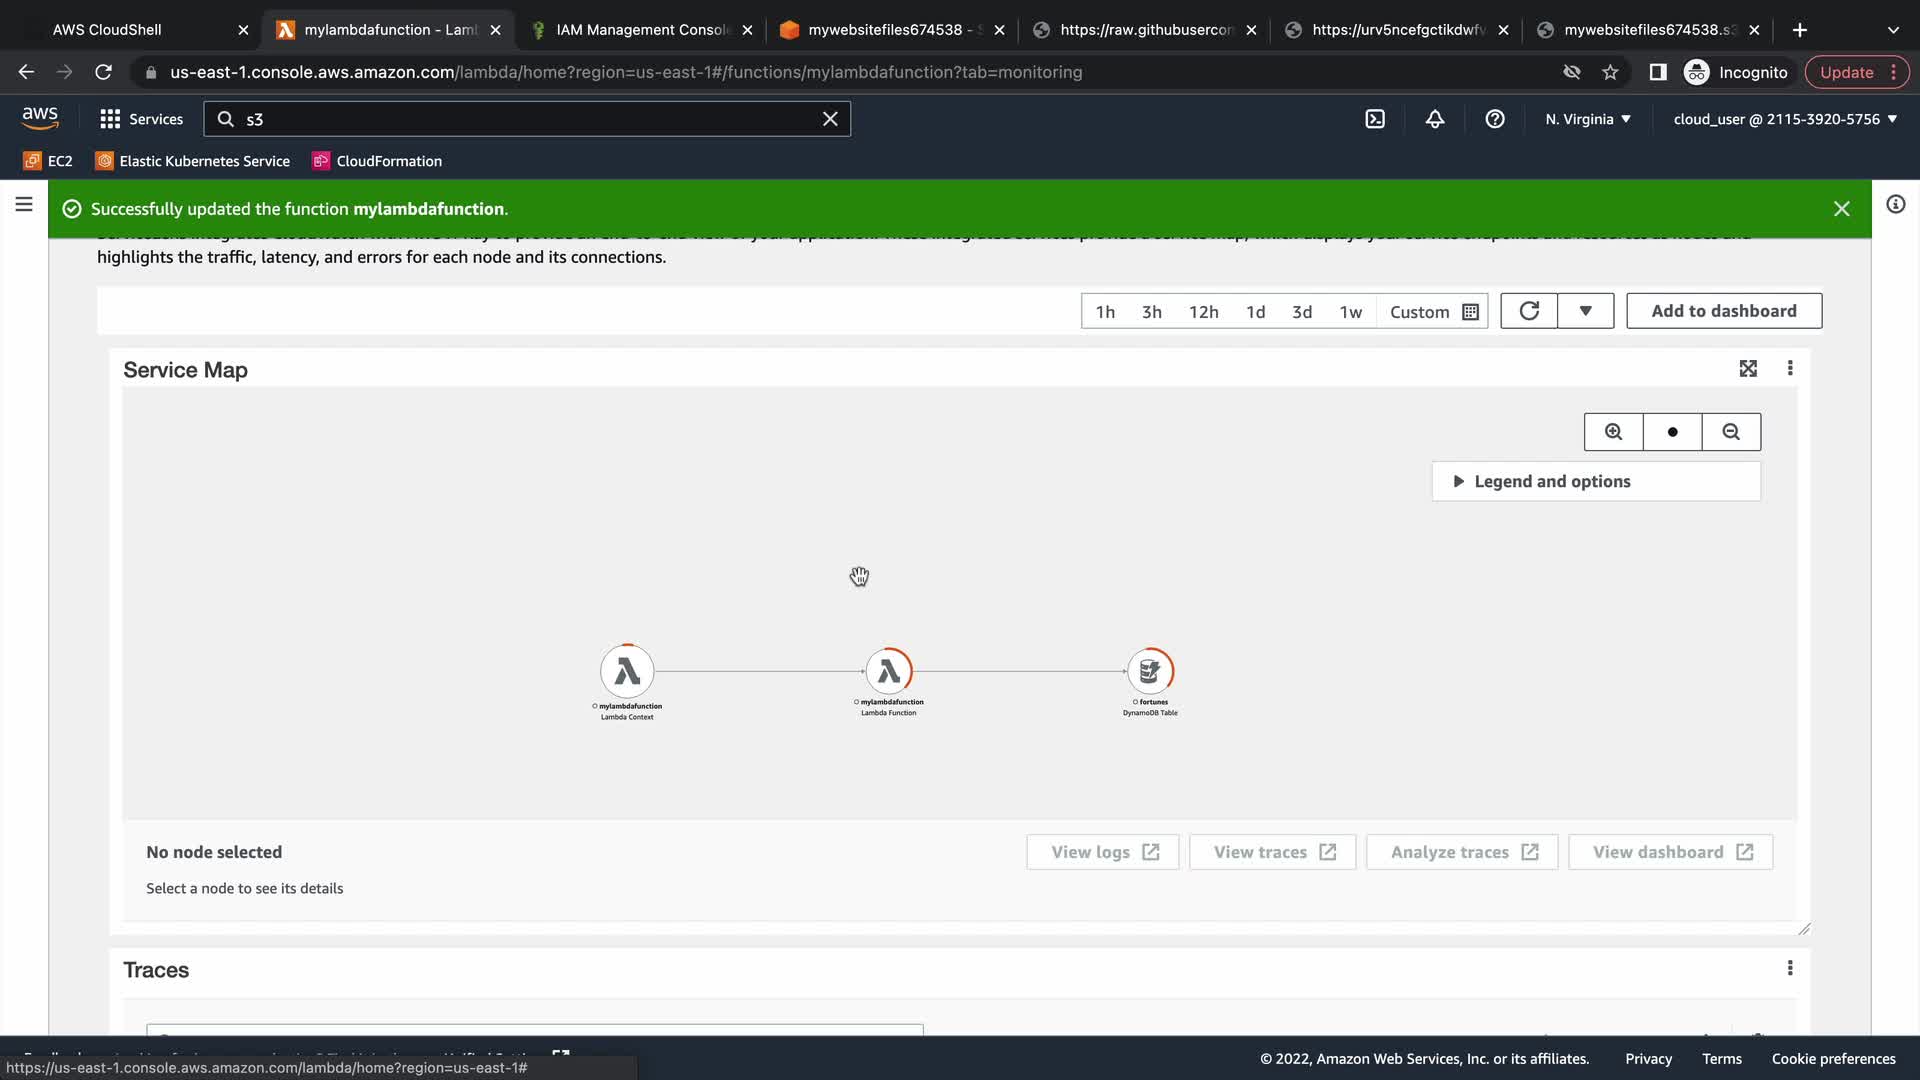Image resolution: width=1920 pixels, height=1080 pixels.
Task: Open the EC2 bookmark shortcut
Action: 48,161
